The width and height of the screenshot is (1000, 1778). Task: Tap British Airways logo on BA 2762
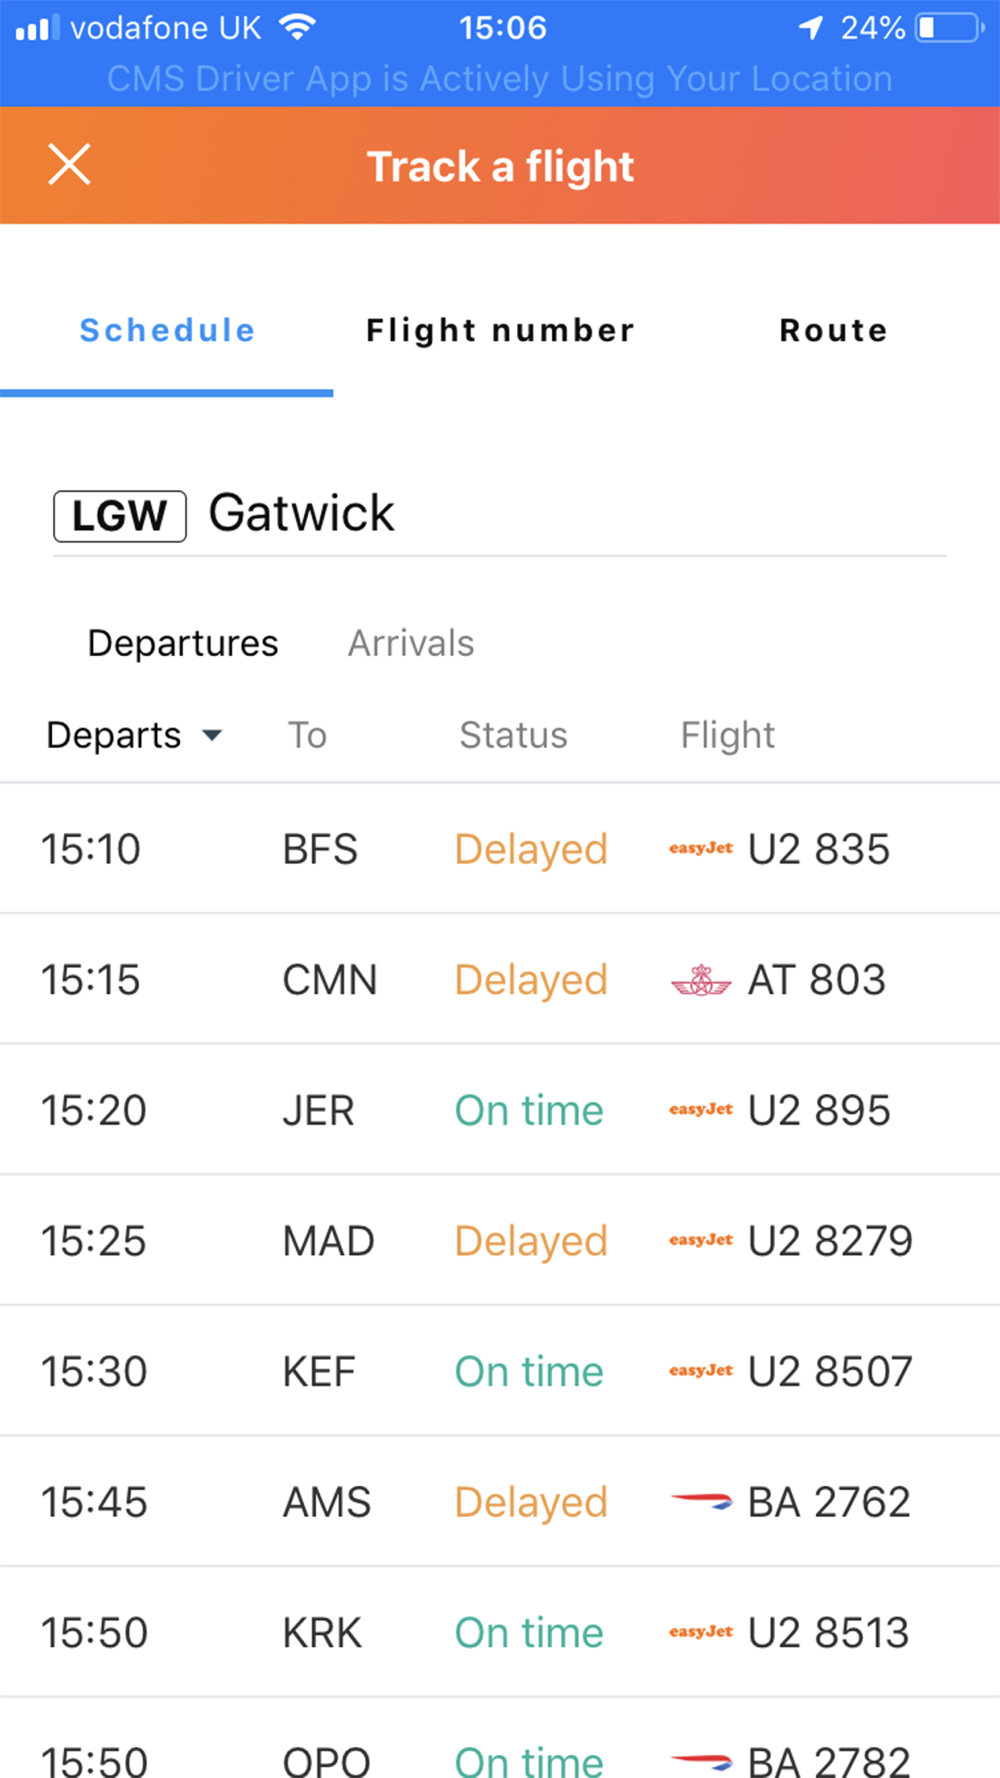point(701,1501)
